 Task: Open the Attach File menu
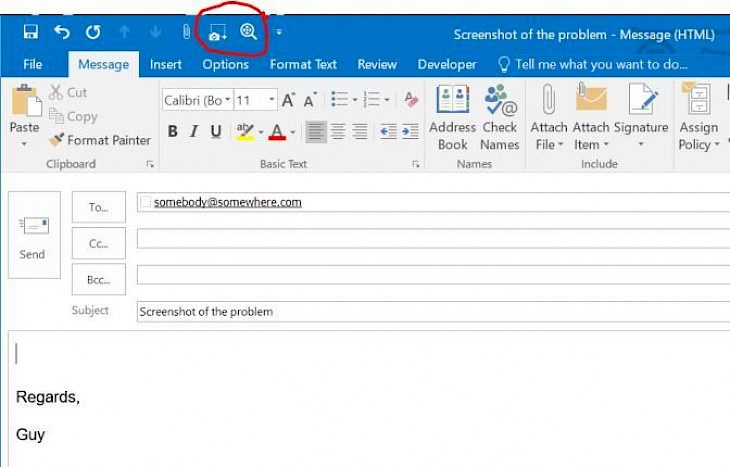tap(549, 118)
